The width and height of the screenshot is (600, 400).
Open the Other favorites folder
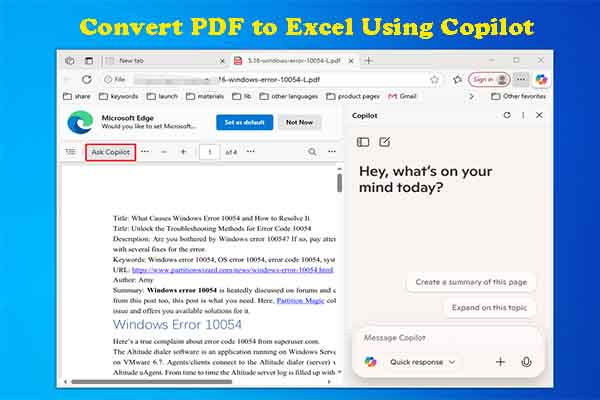518,96
